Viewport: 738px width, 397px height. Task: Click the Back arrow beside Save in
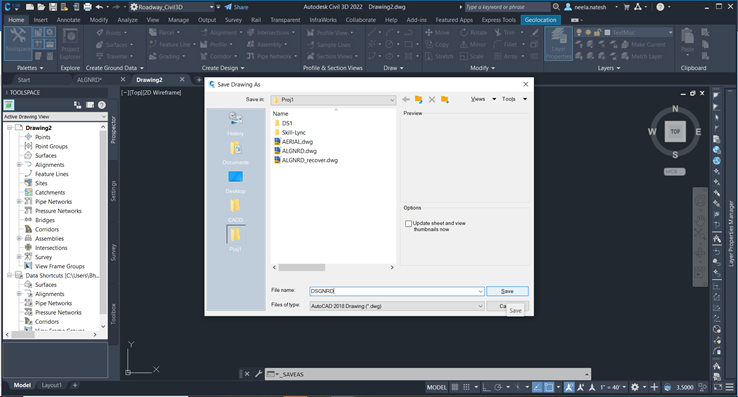click(406, 99)
